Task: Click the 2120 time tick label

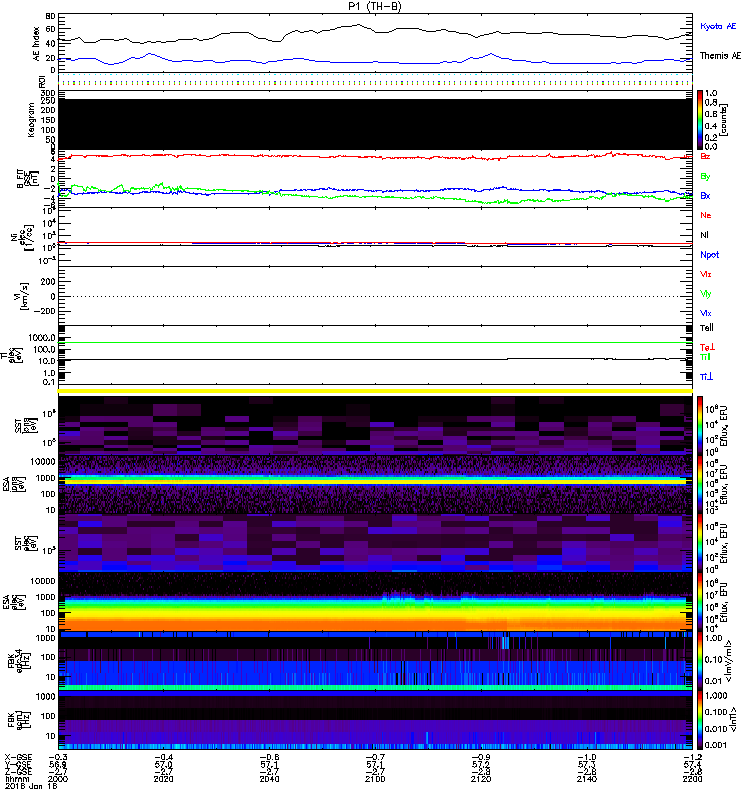Action: (x=481, y=779)
